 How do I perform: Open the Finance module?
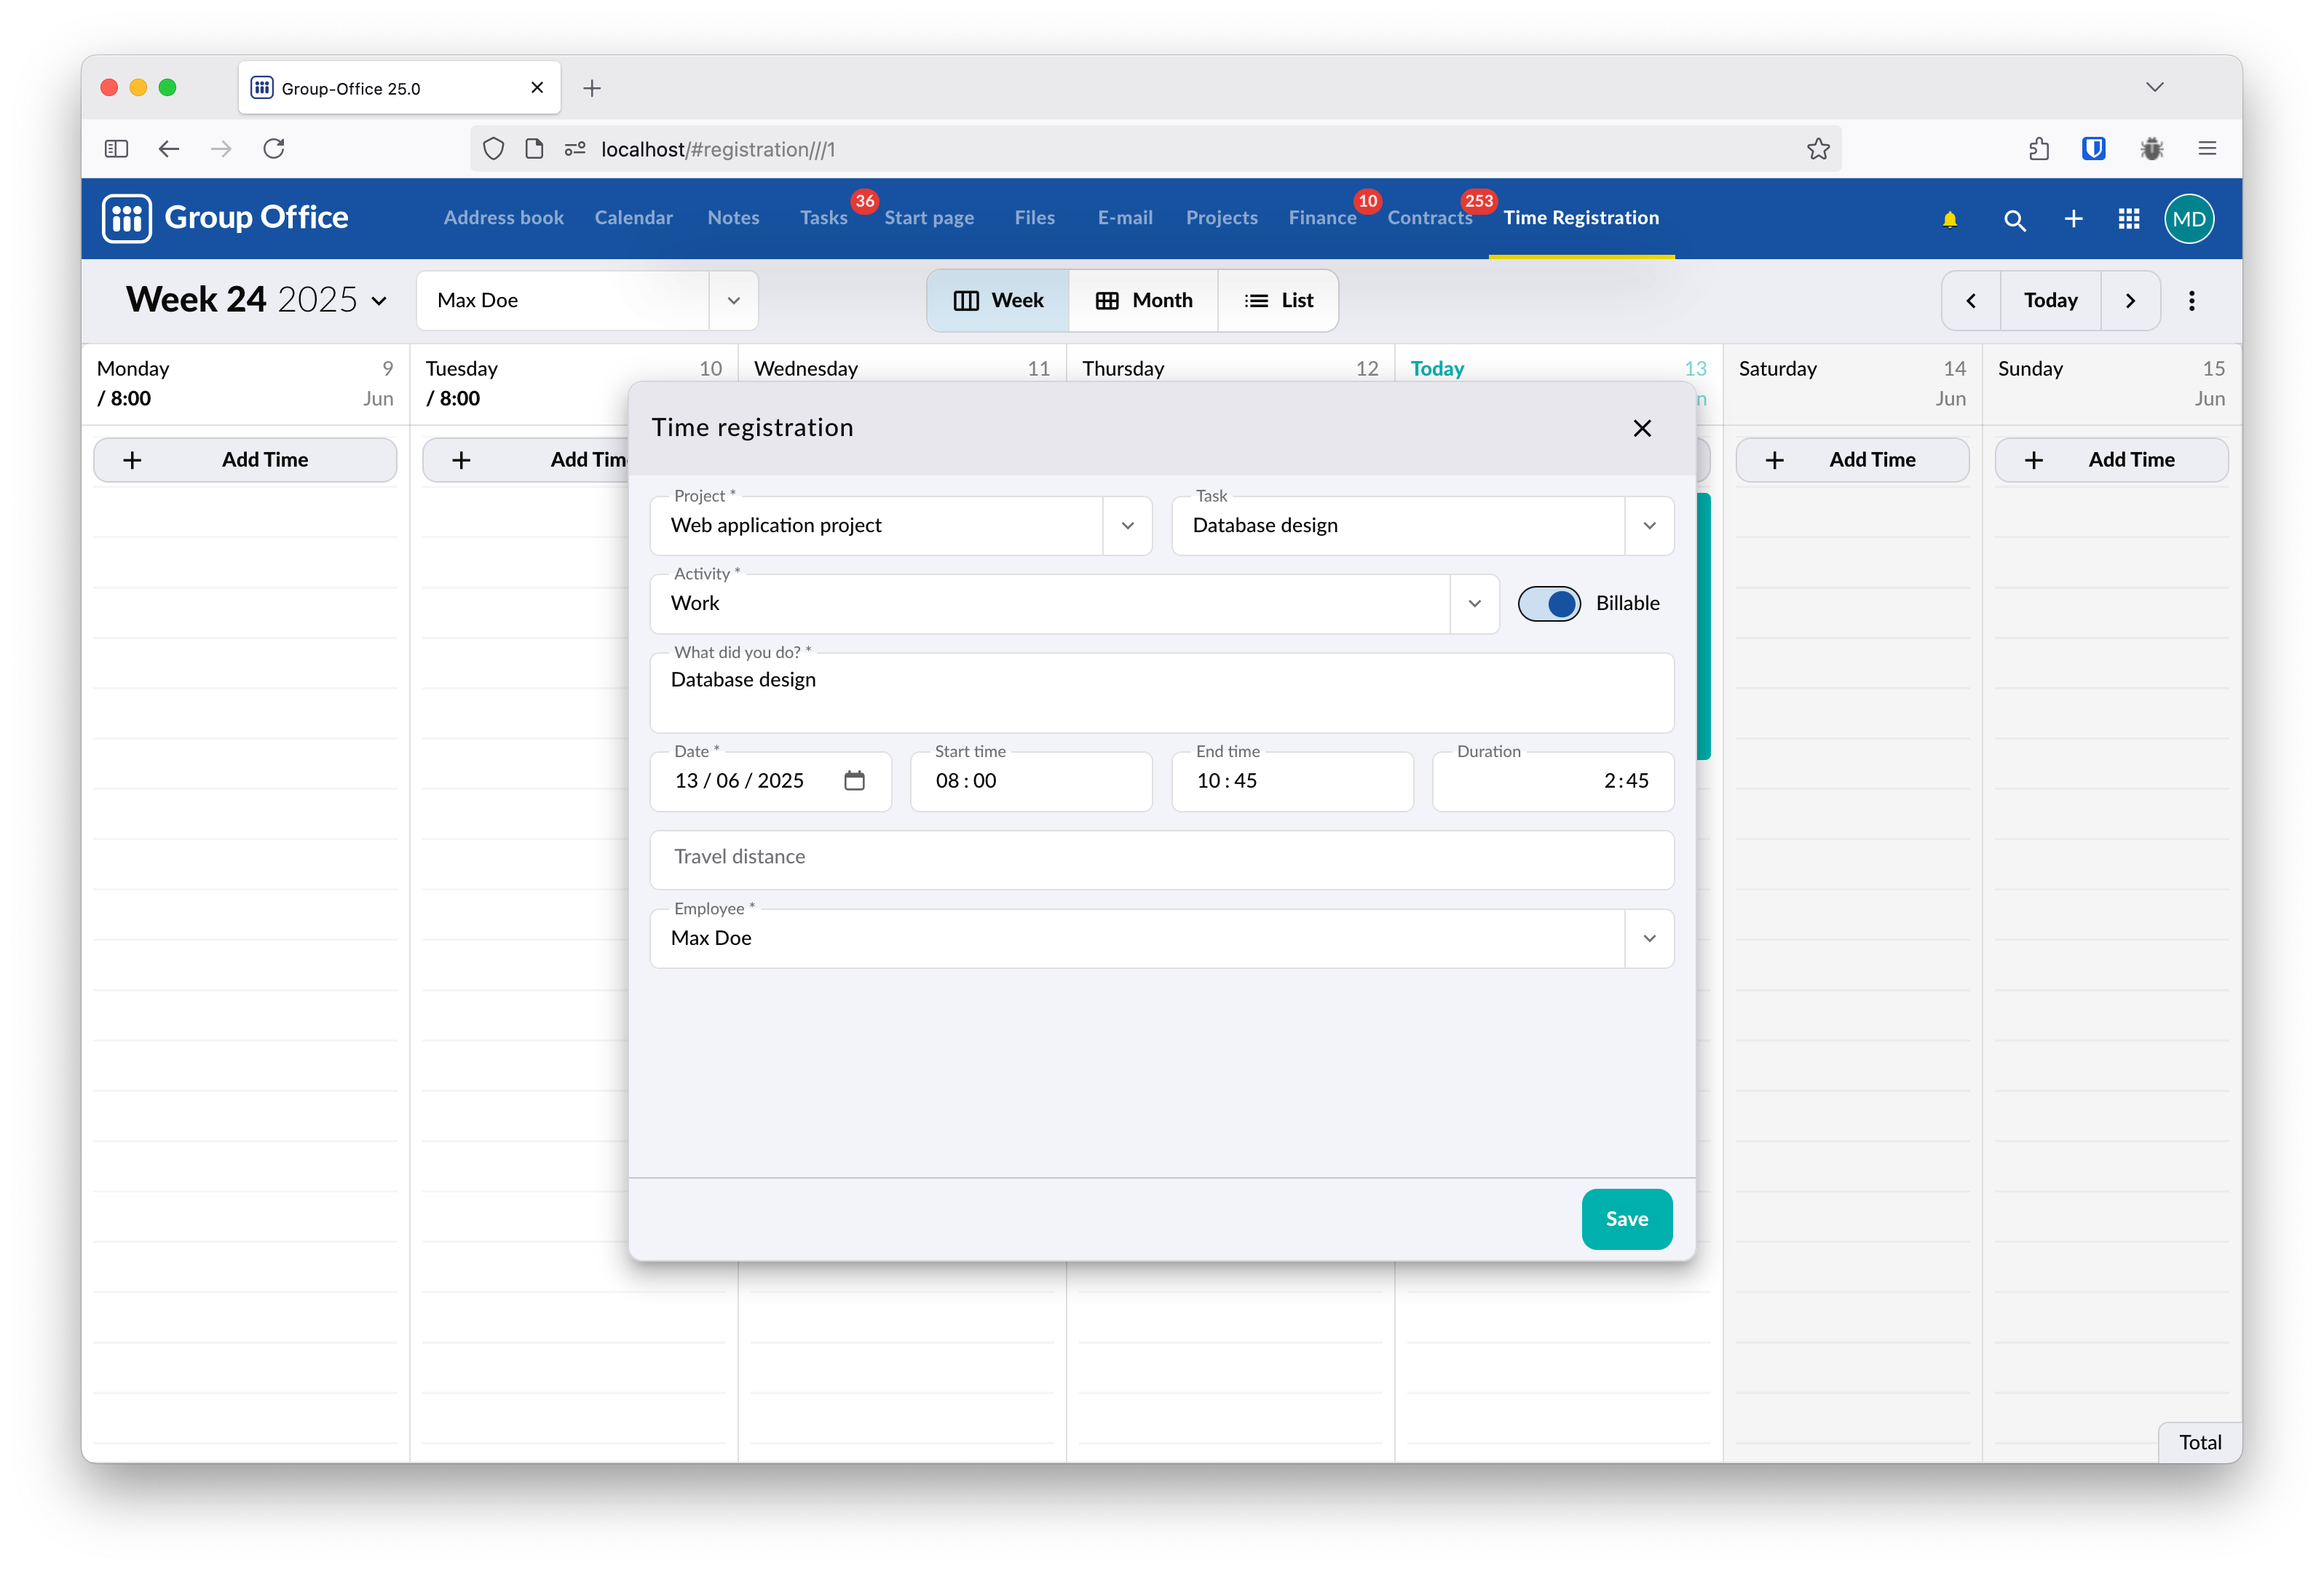point(1322,218)
